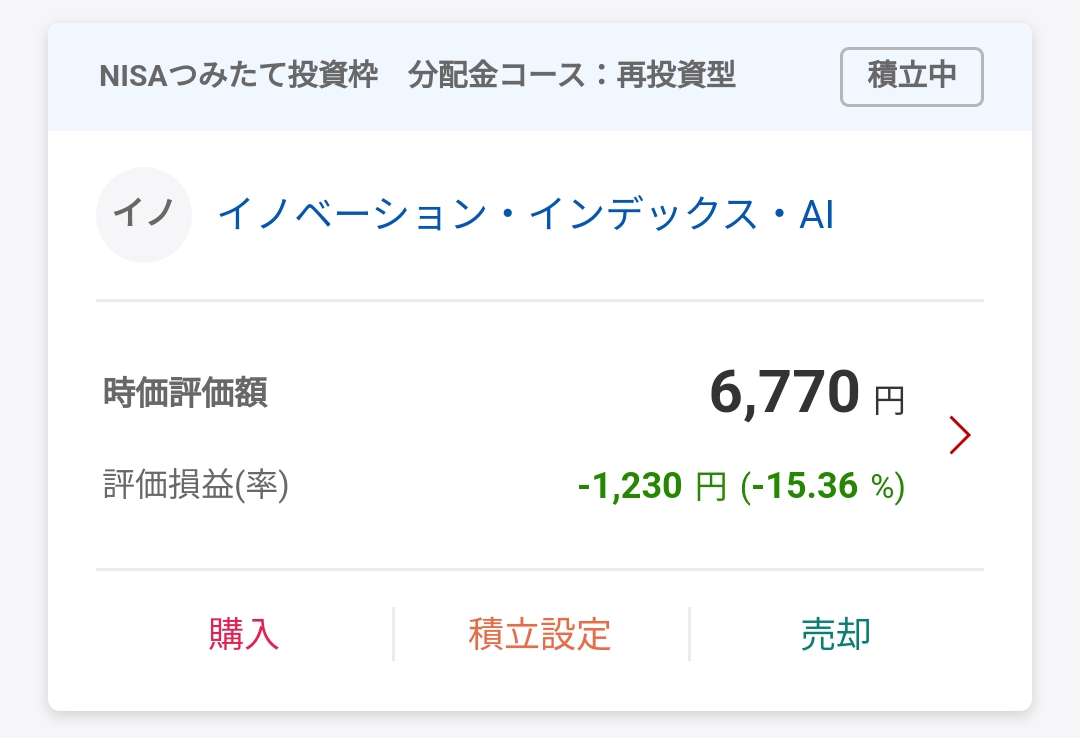This screenshot has width=1080, height=738.
Task: Click the horizontal line above the 購入 row
Action: click(540, 570)
